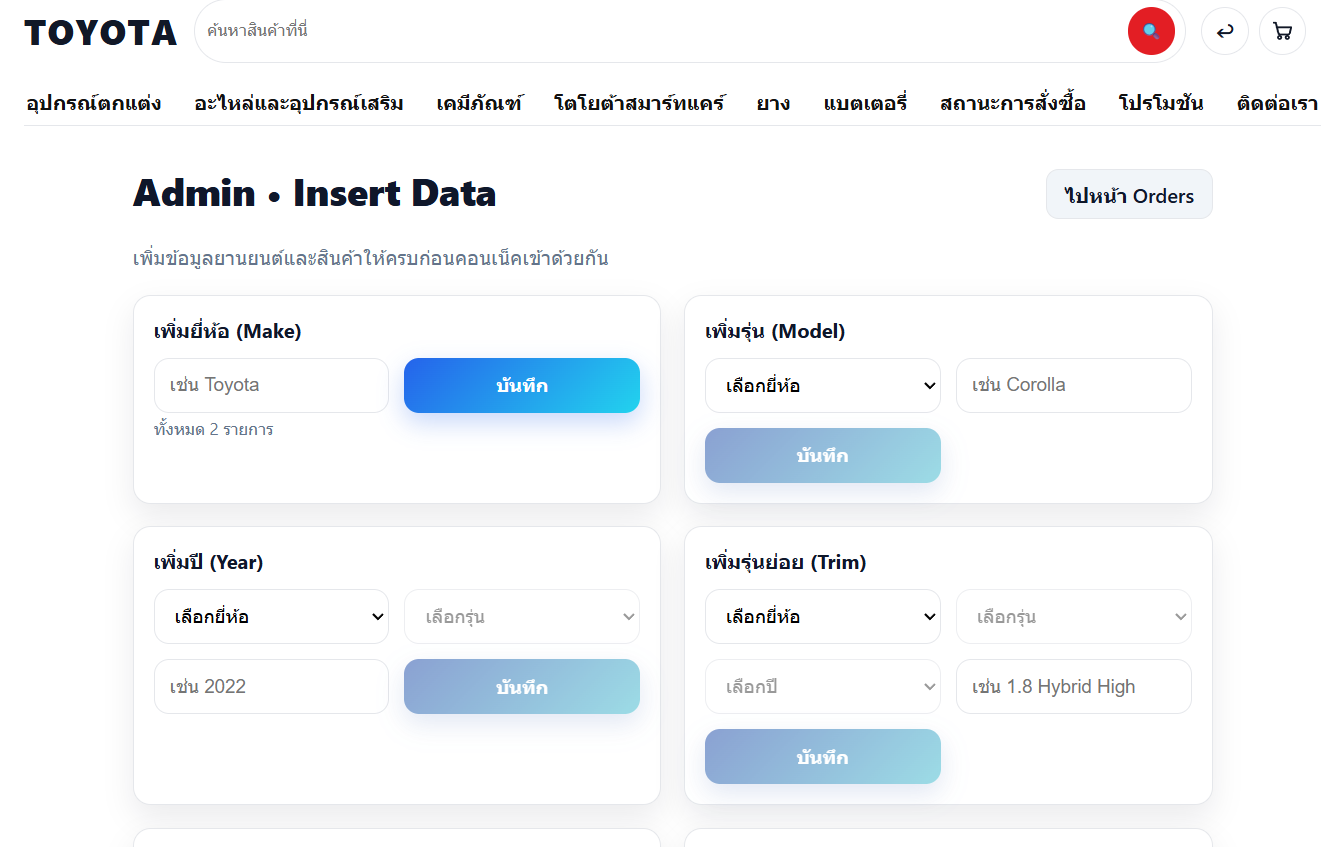Click the เช่น Corolla input field
This screenshot has height=847, width=1336.
click(1073, 385)
